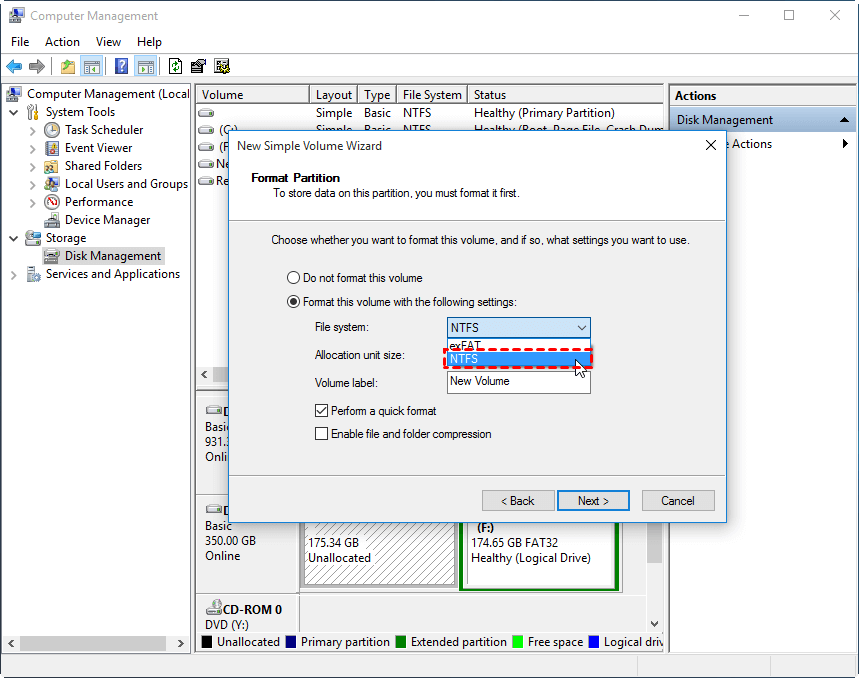Expand the Shared Folders node

[32, 167]
